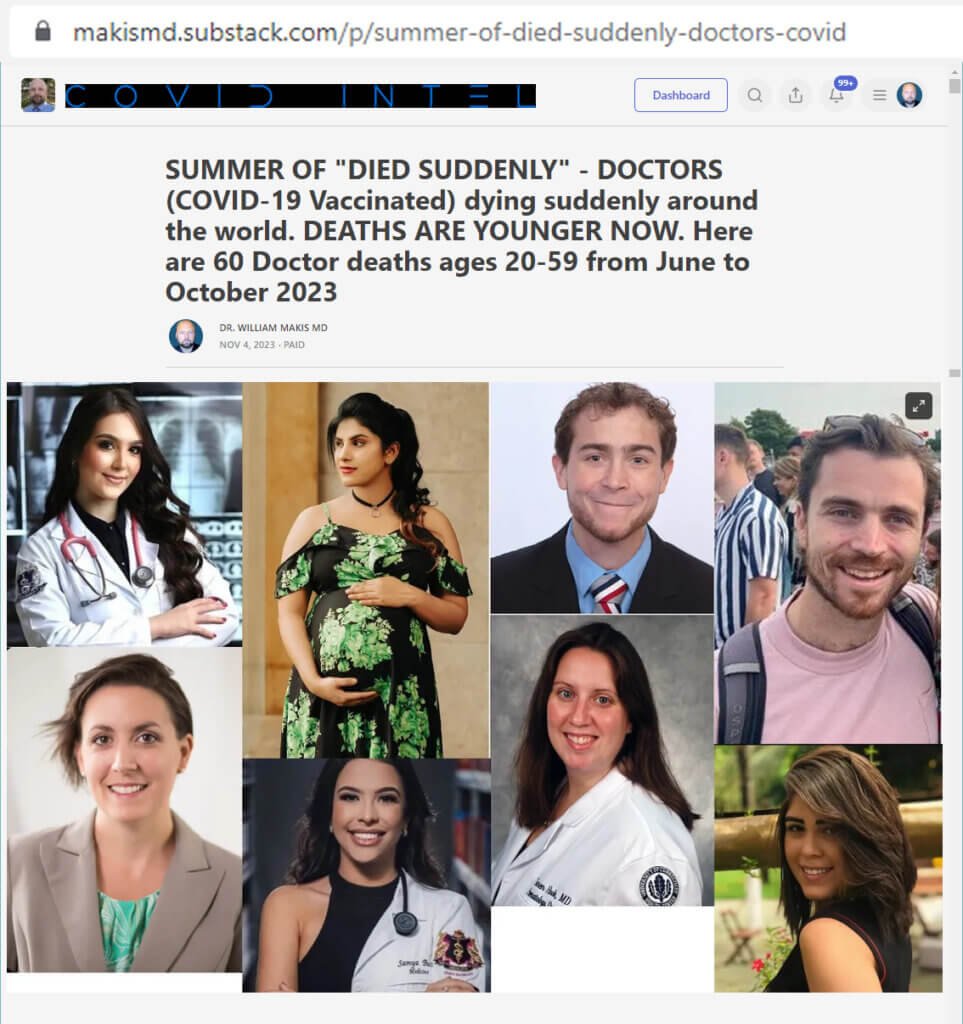
Task: Click photo of pregnant woman in green dress
Action: [366, 570]
